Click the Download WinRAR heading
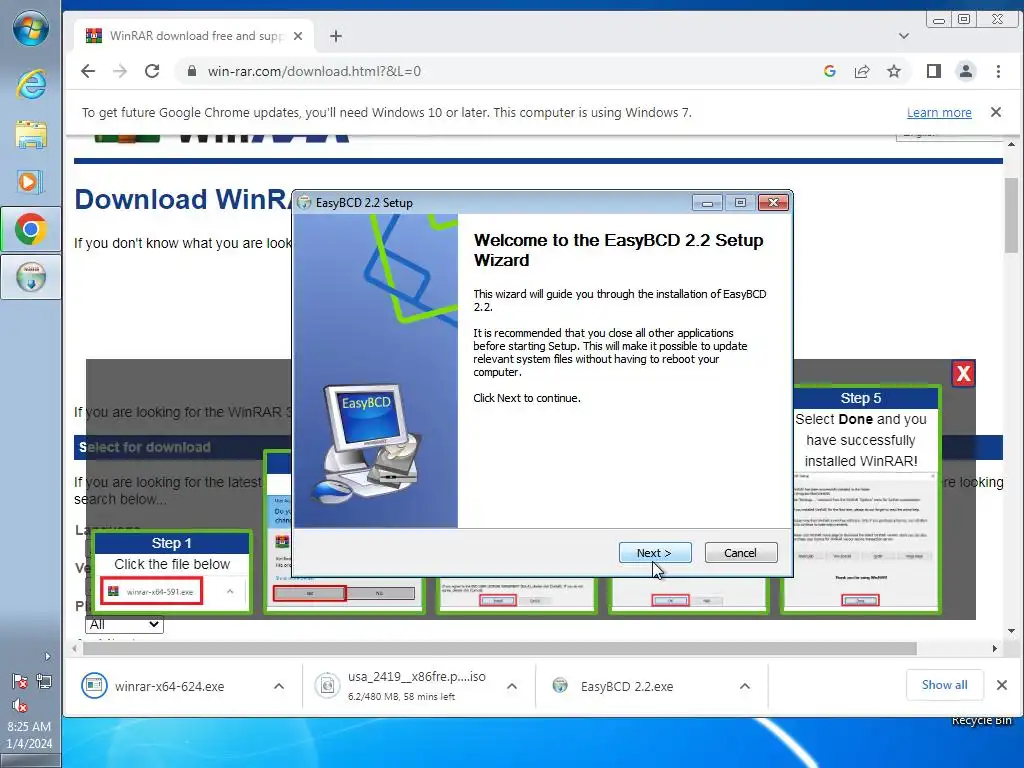Screen dimensions: 1024x768 click(181, 200)
